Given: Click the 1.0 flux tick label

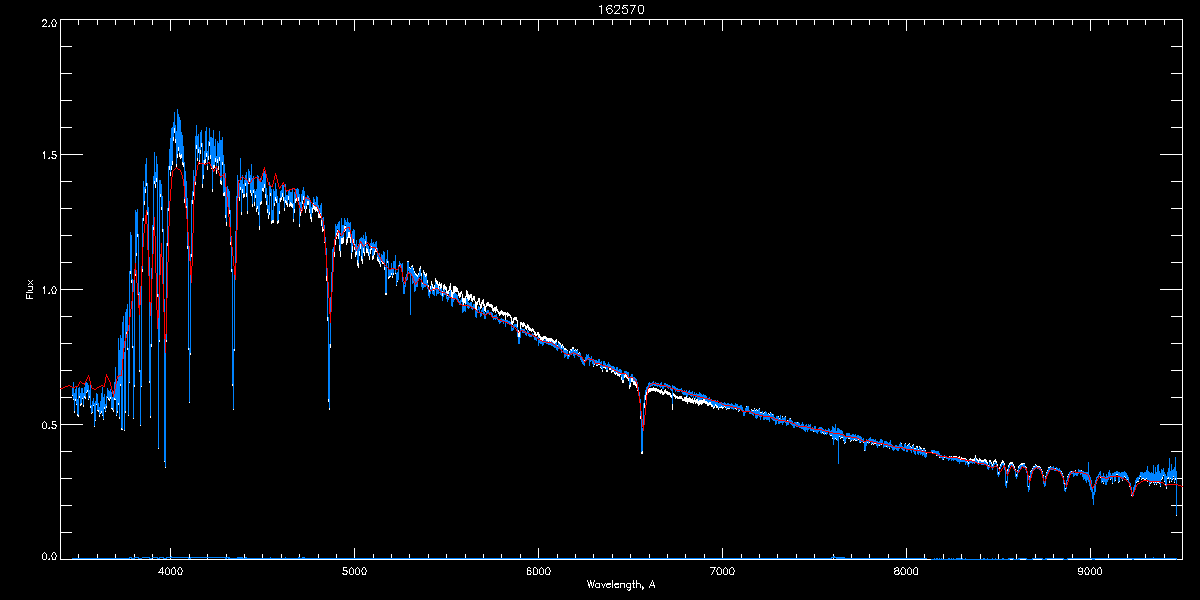Looking at the screenshot, I should pyautogui.click(x=49, y=290).
